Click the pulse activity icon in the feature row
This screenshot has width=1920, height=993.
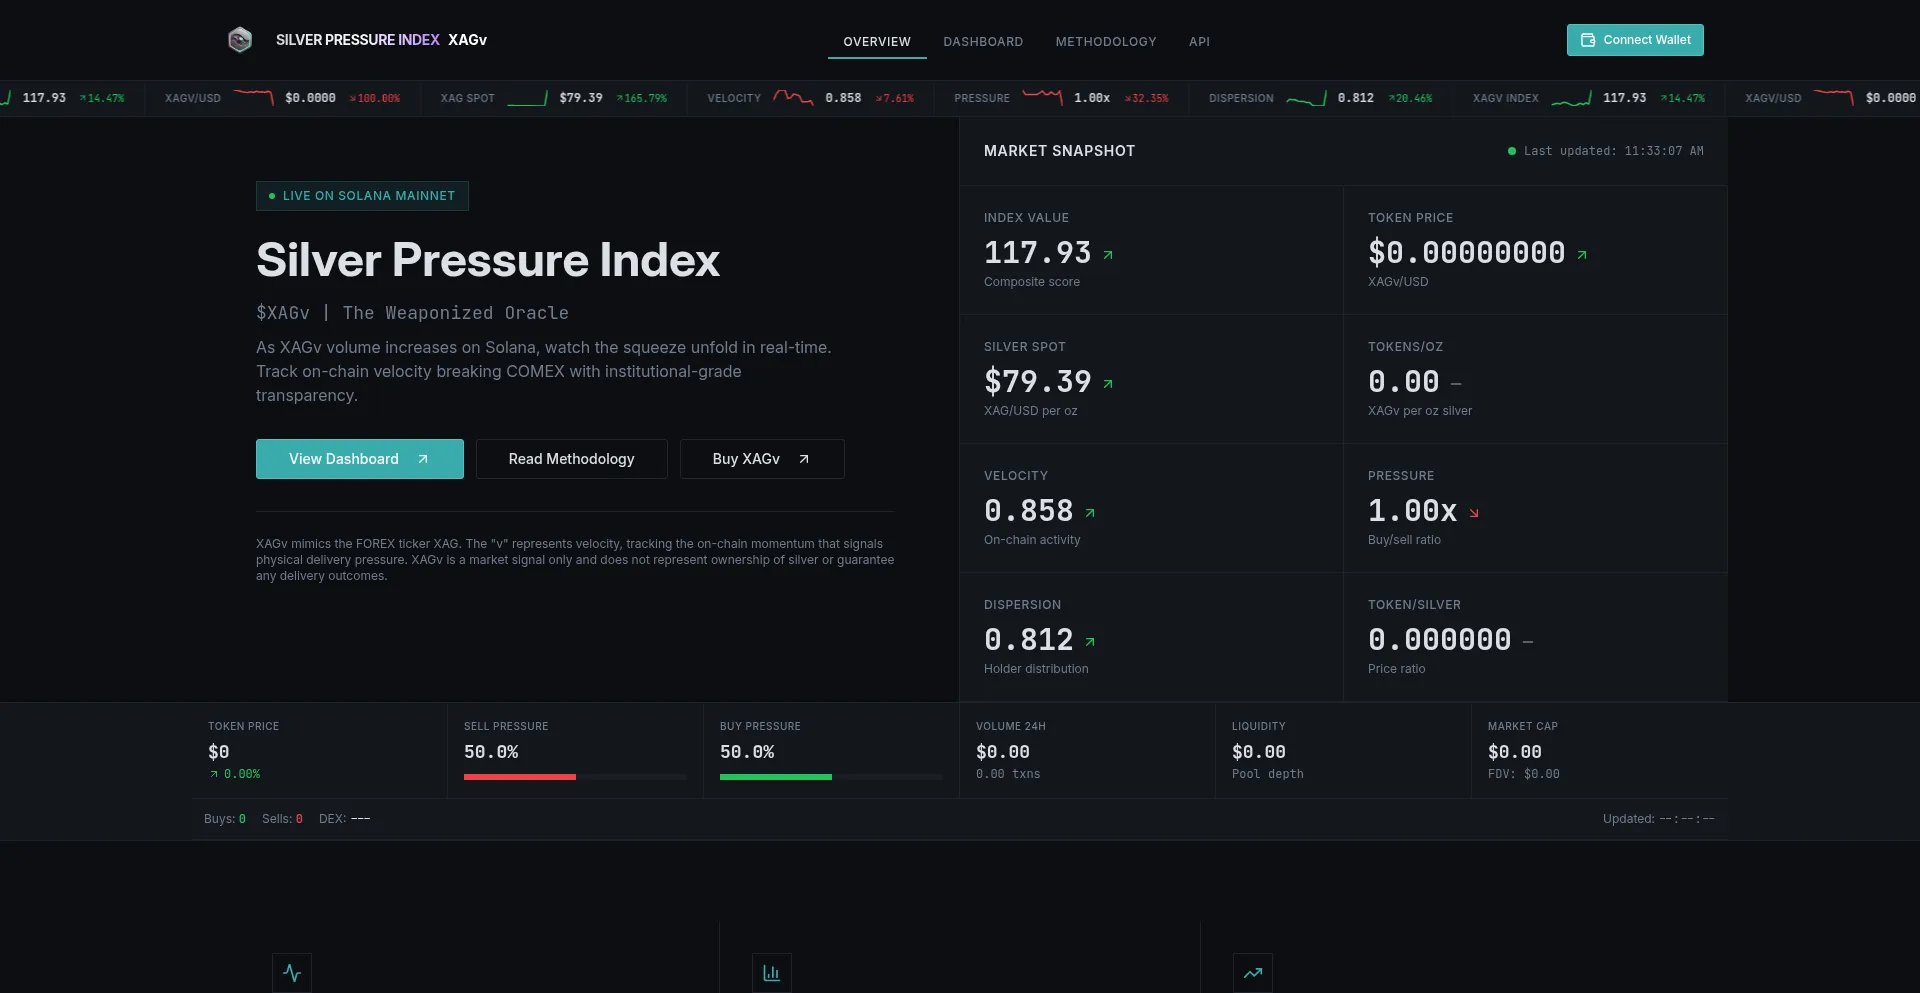coord(292,973)
